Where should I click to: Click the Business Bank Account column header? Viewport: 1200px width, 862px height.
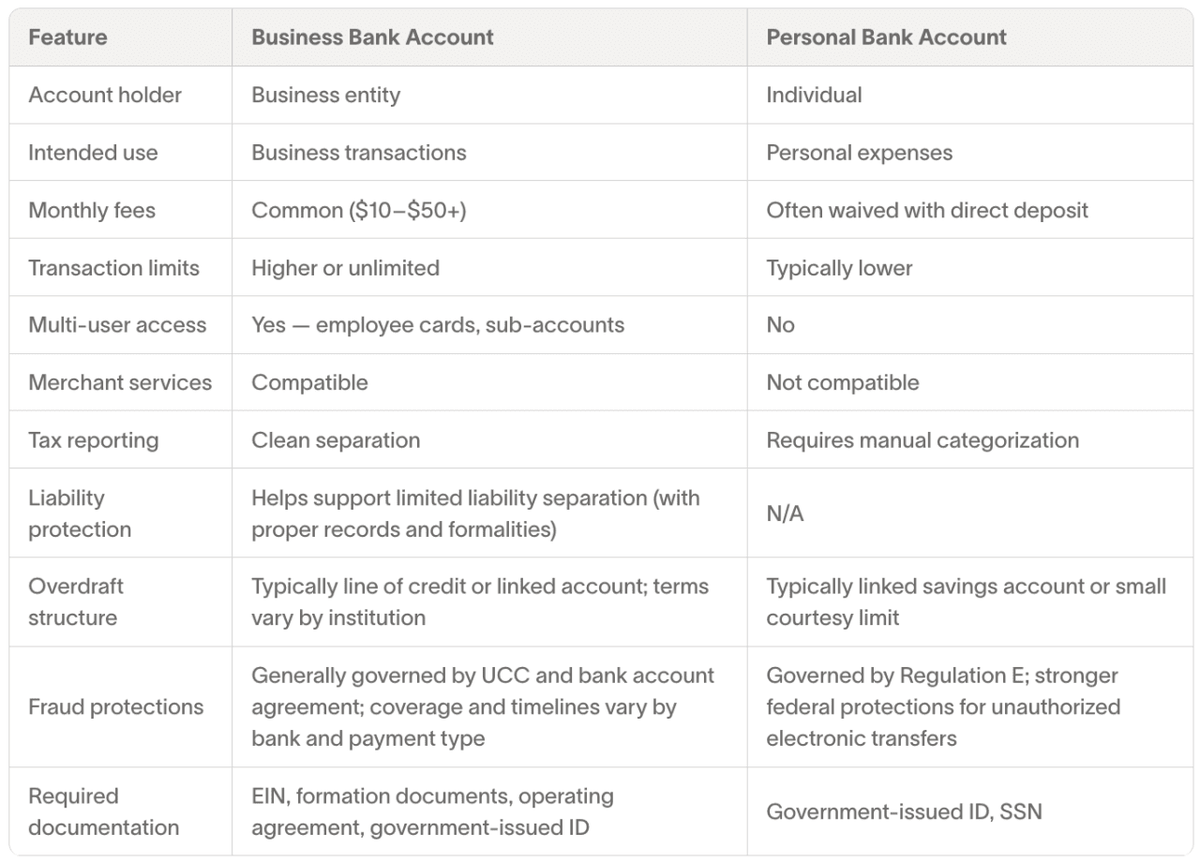[x=372, y=38]
